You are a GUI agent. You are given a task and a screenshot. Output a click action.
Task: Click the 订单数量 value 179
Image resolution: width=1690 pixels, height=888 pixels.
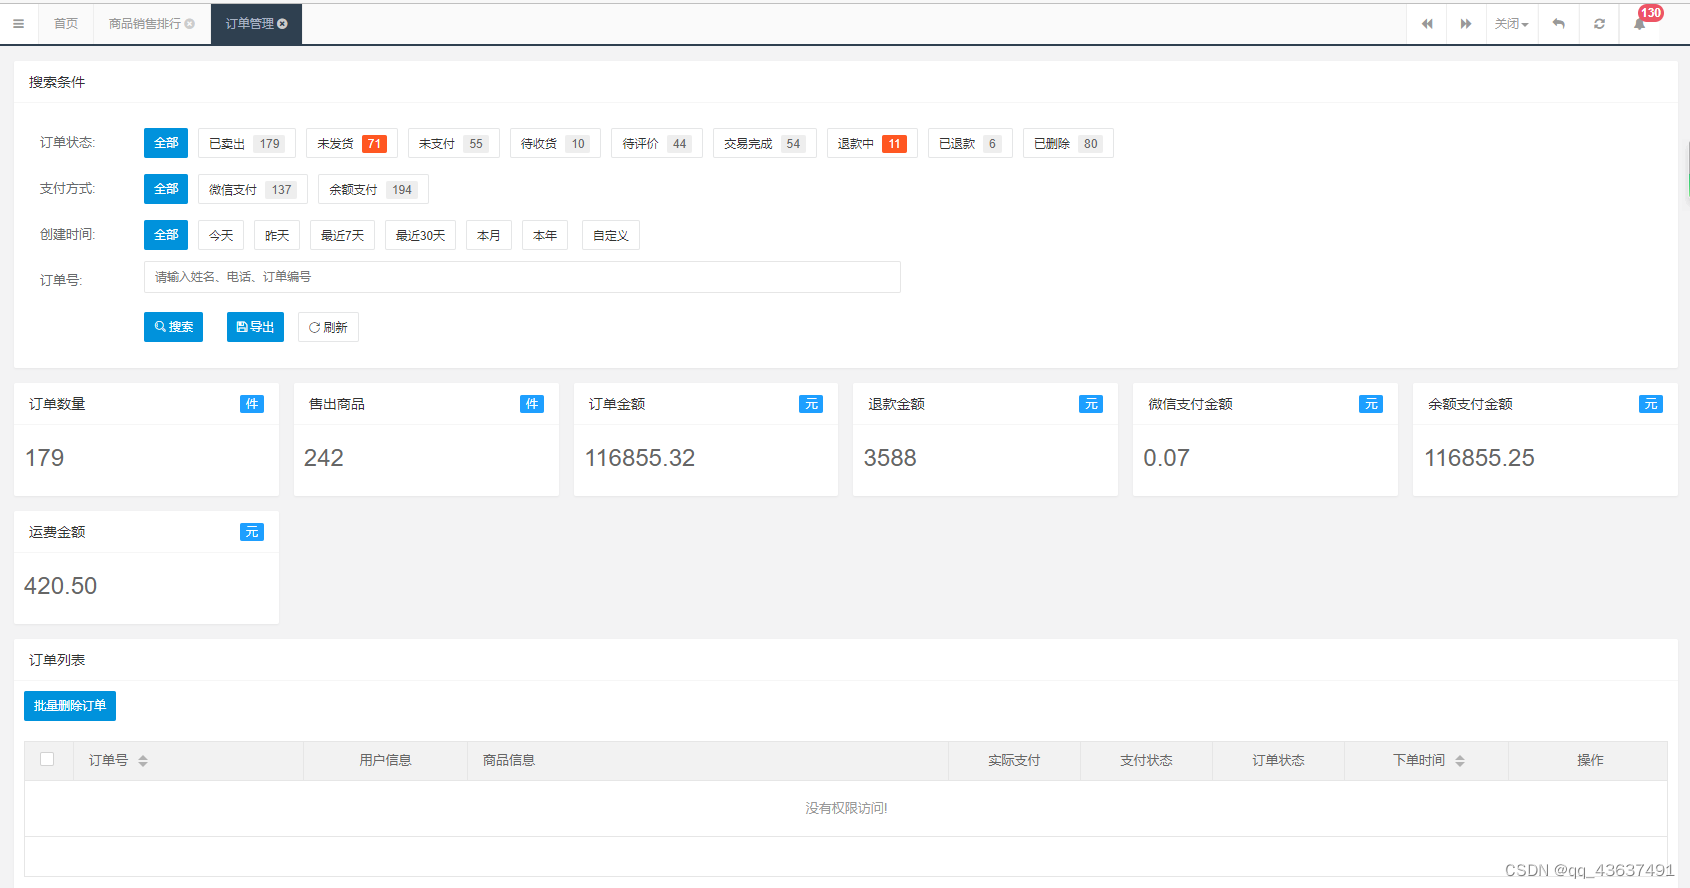pos(44,458)
